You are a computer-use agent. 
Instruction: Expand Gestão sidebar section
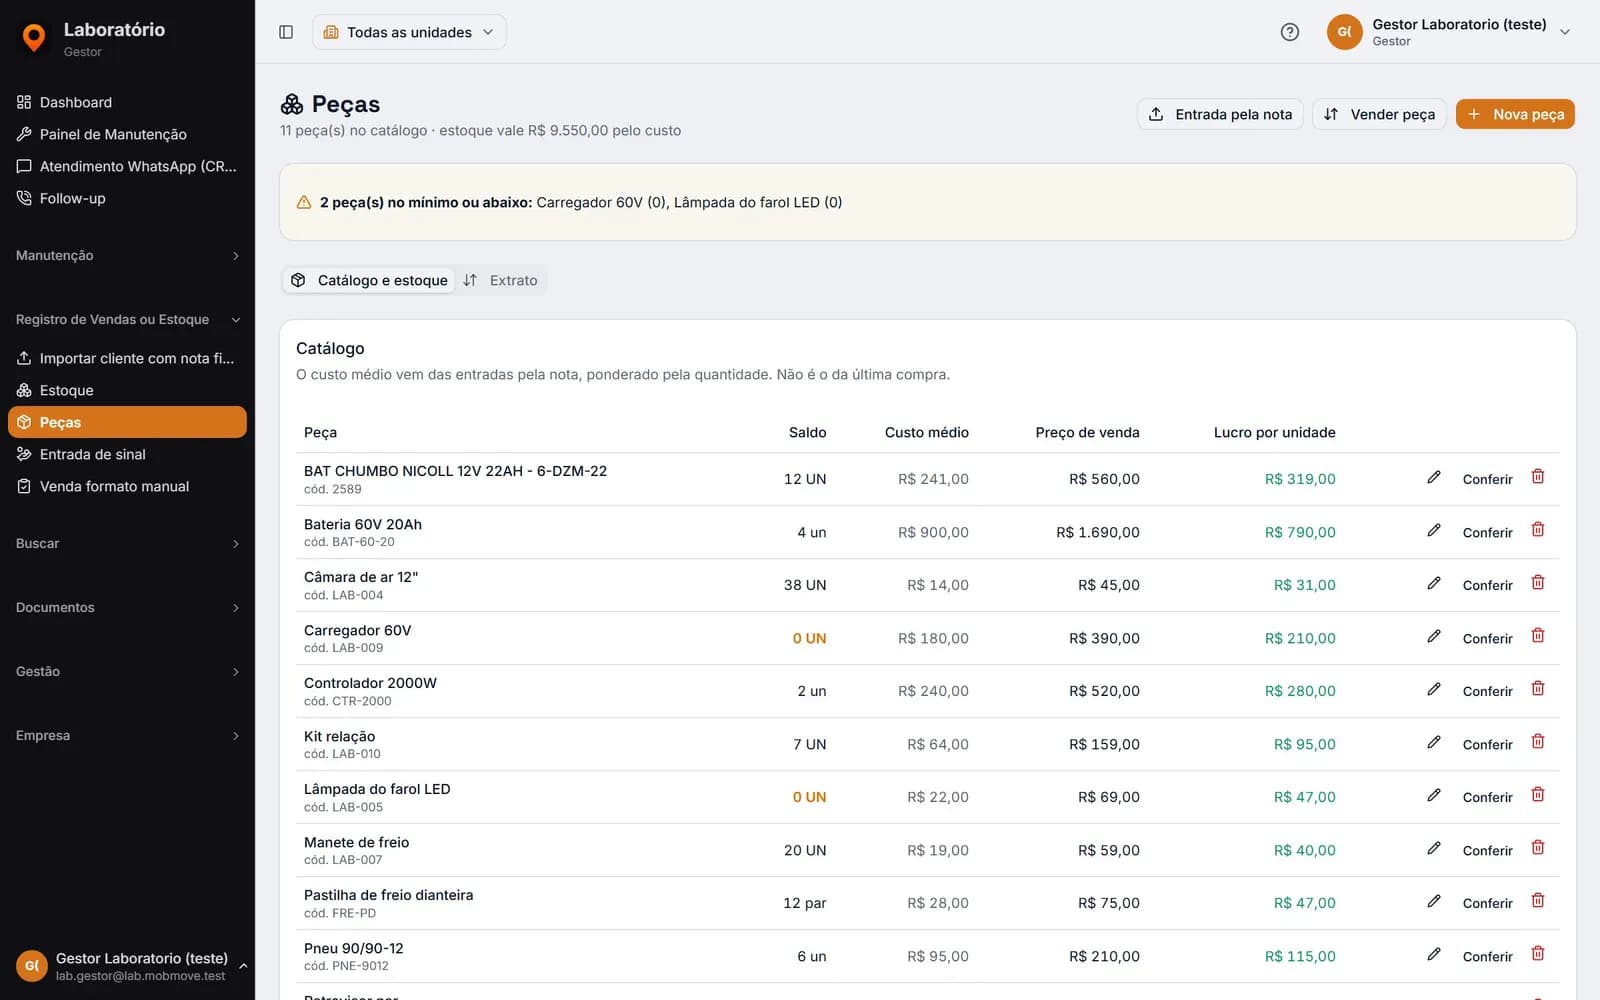point(127,672)
